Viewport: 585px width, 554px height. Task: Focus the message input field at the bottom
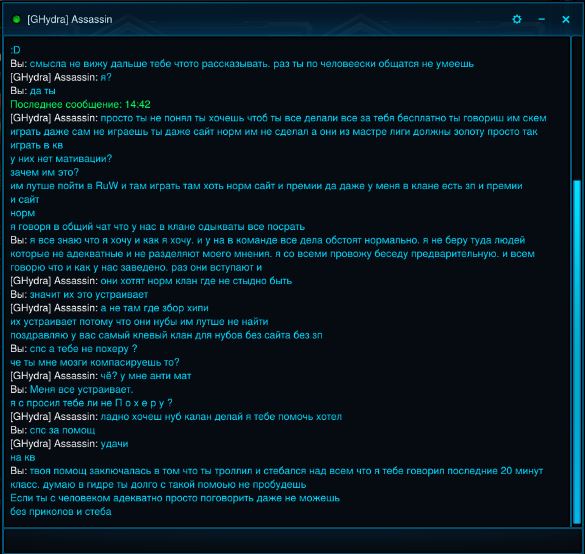click(292, 540)
